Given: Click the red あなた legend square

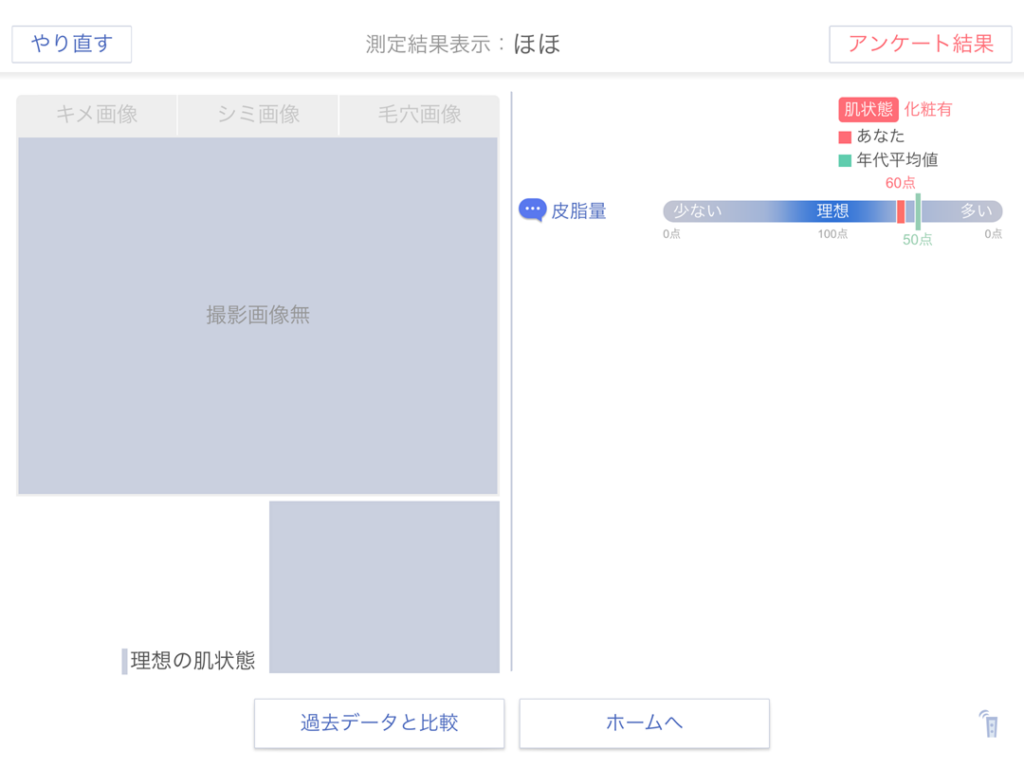Looking at the screenshot, I should 845,136.
